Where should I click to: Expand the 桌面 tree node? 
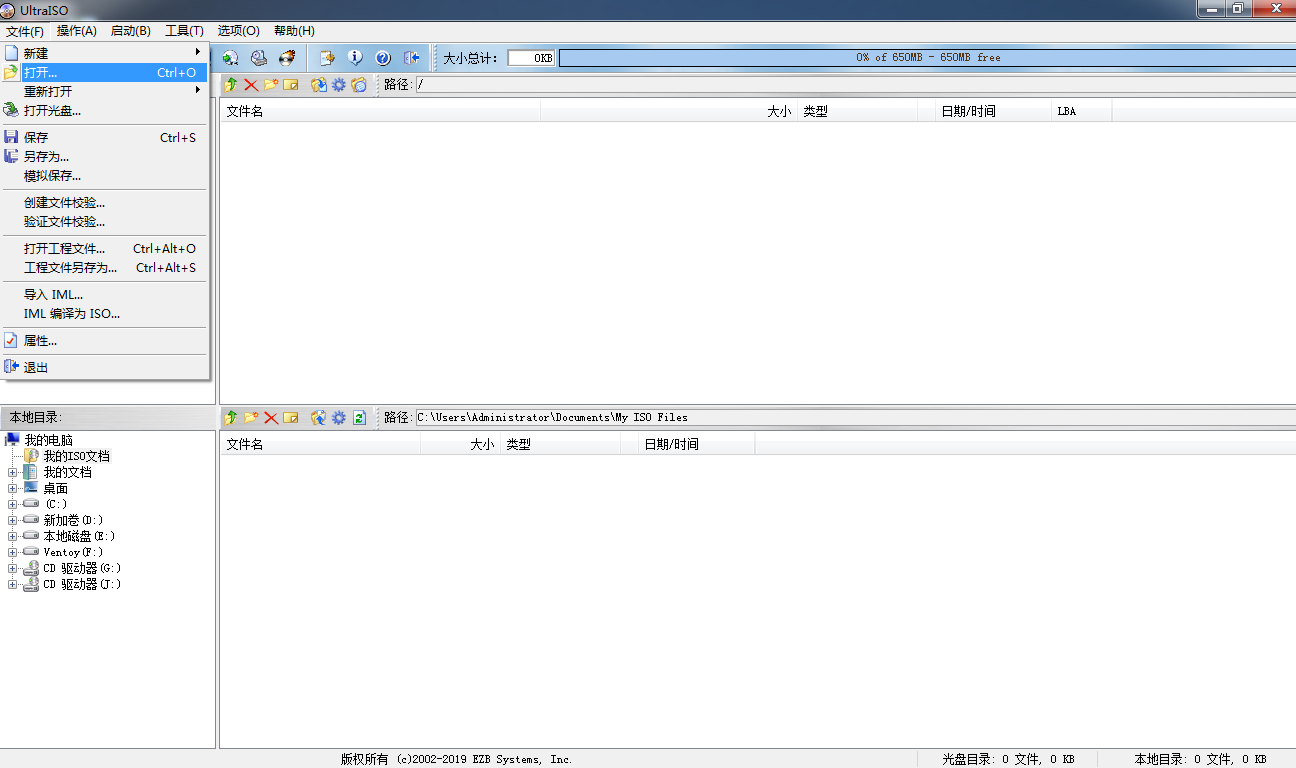pyautogui.click(x=12, y=488)
